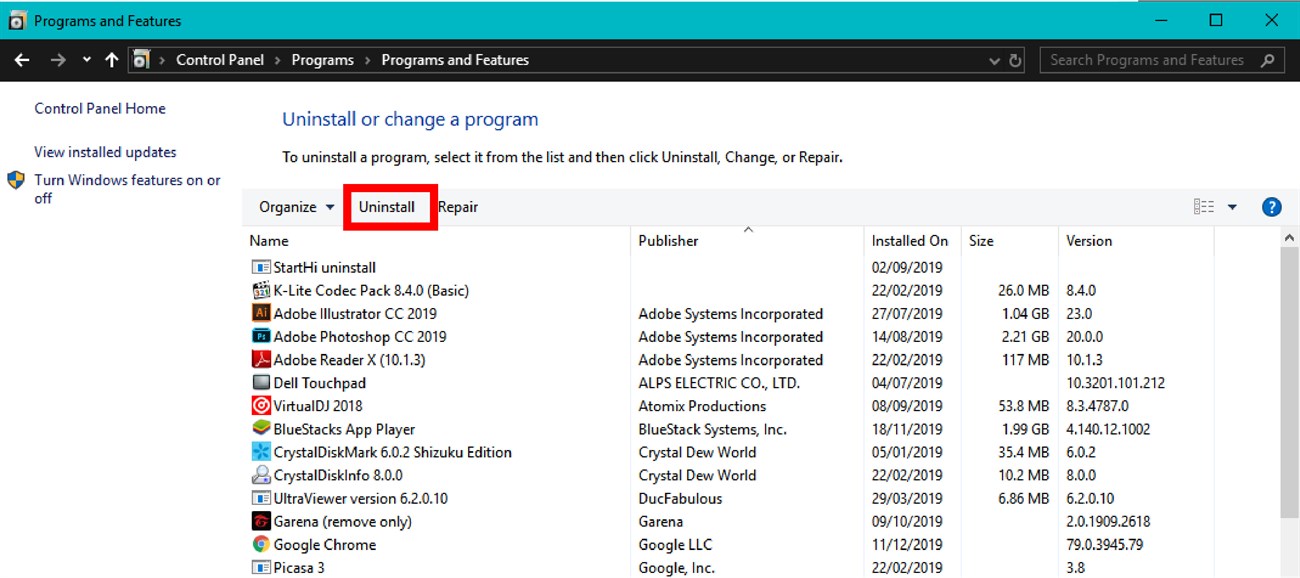Select the VirtualDJ 2018 icon
Image resolution: width=1300 pixels, height=578 pixels.
(x=261, y=406)
